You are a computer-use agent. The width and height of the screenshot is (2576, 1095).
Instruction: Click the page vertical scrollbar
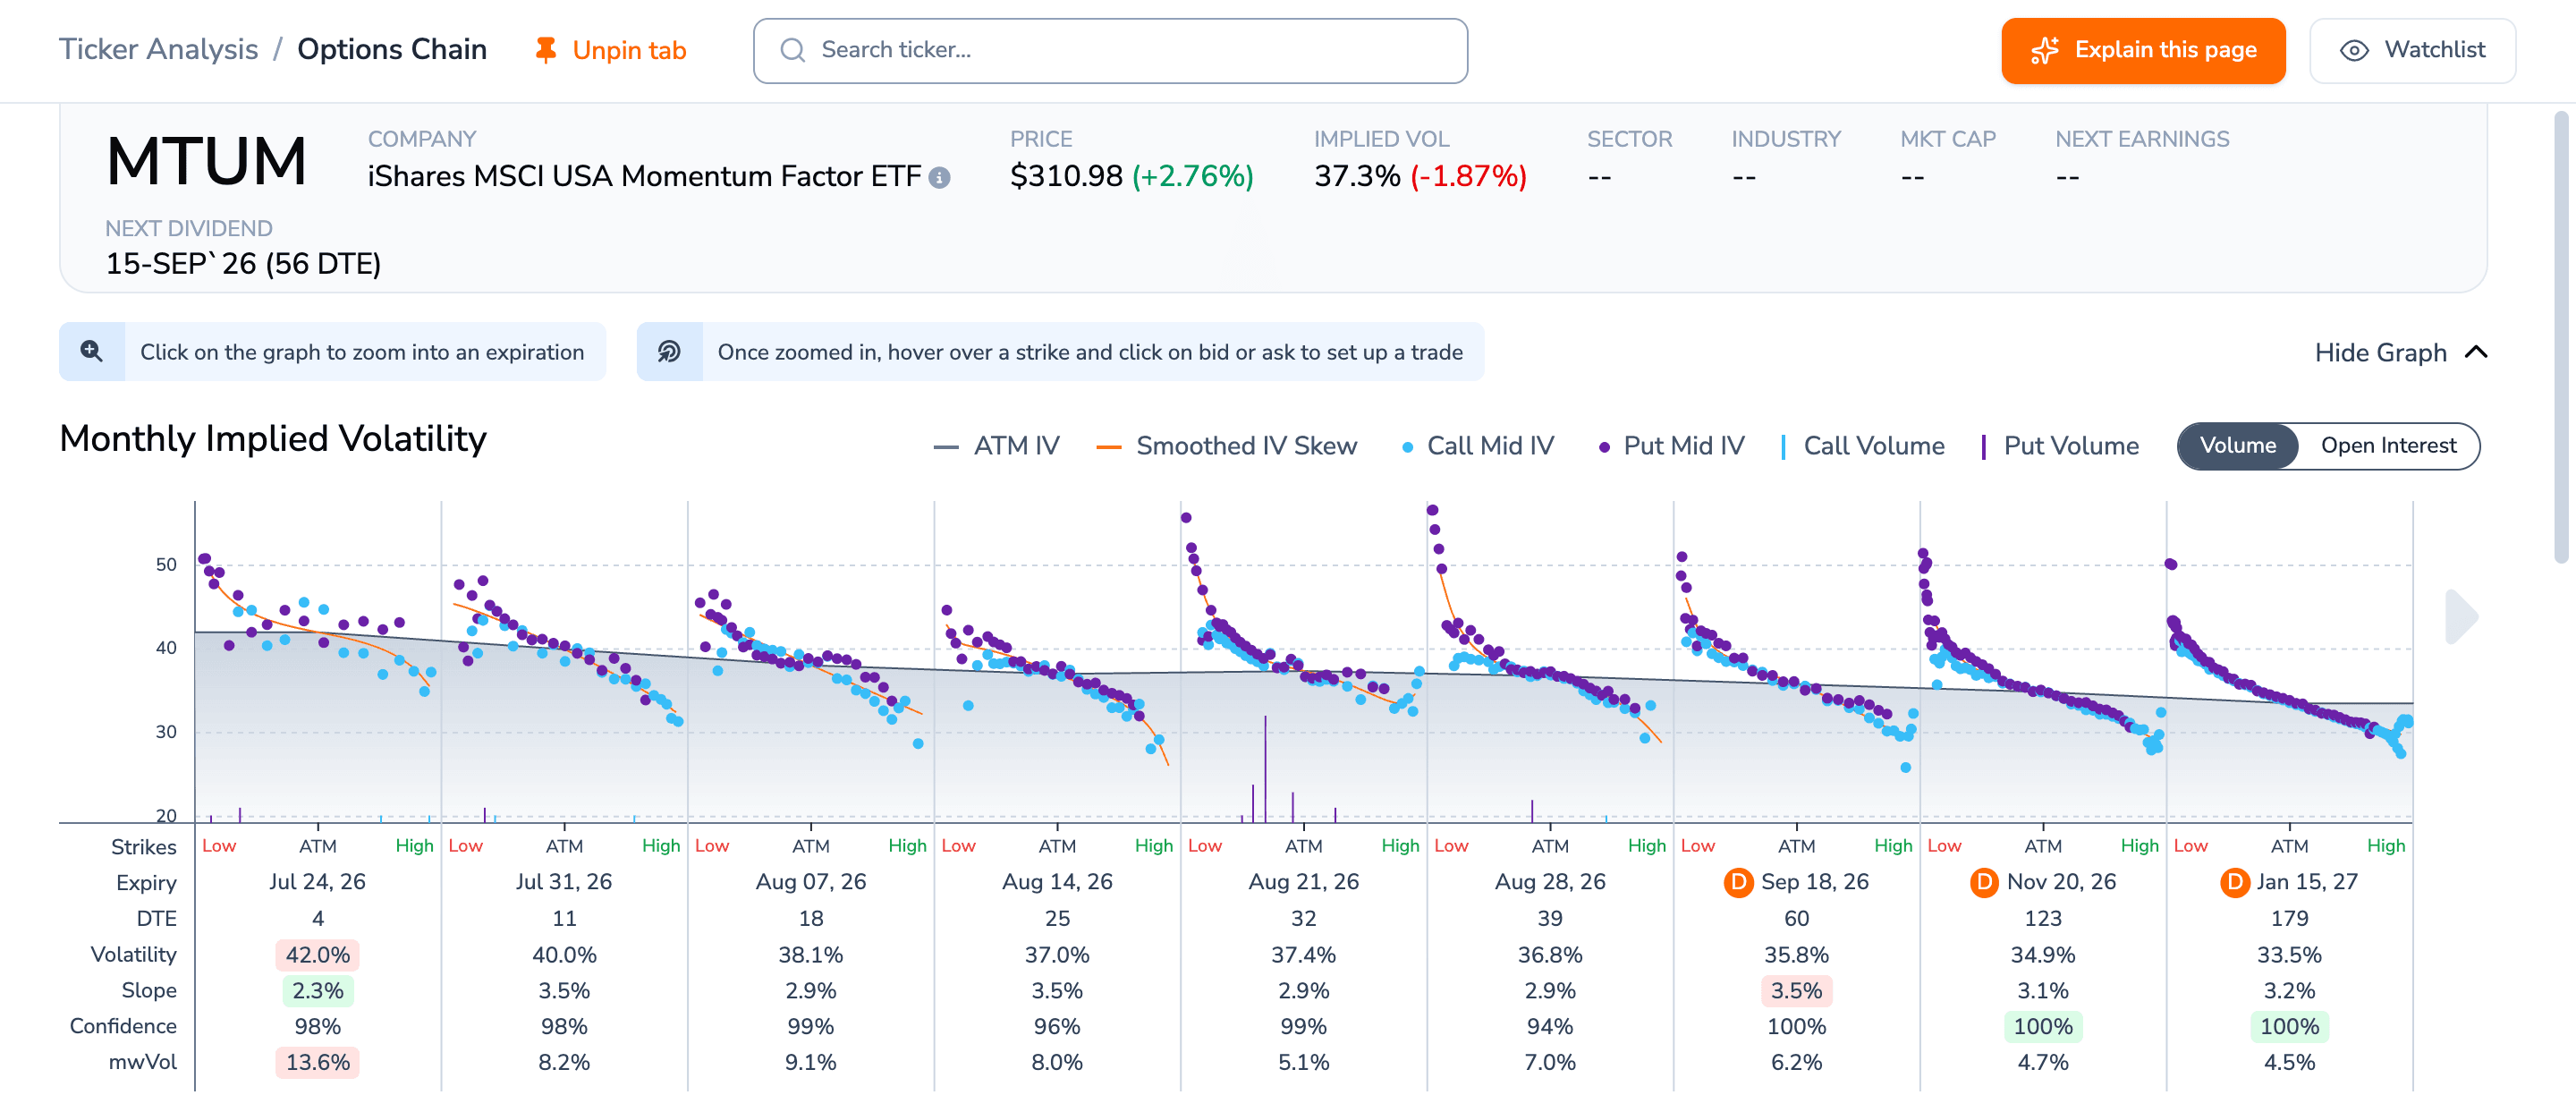click(2560, 337)
